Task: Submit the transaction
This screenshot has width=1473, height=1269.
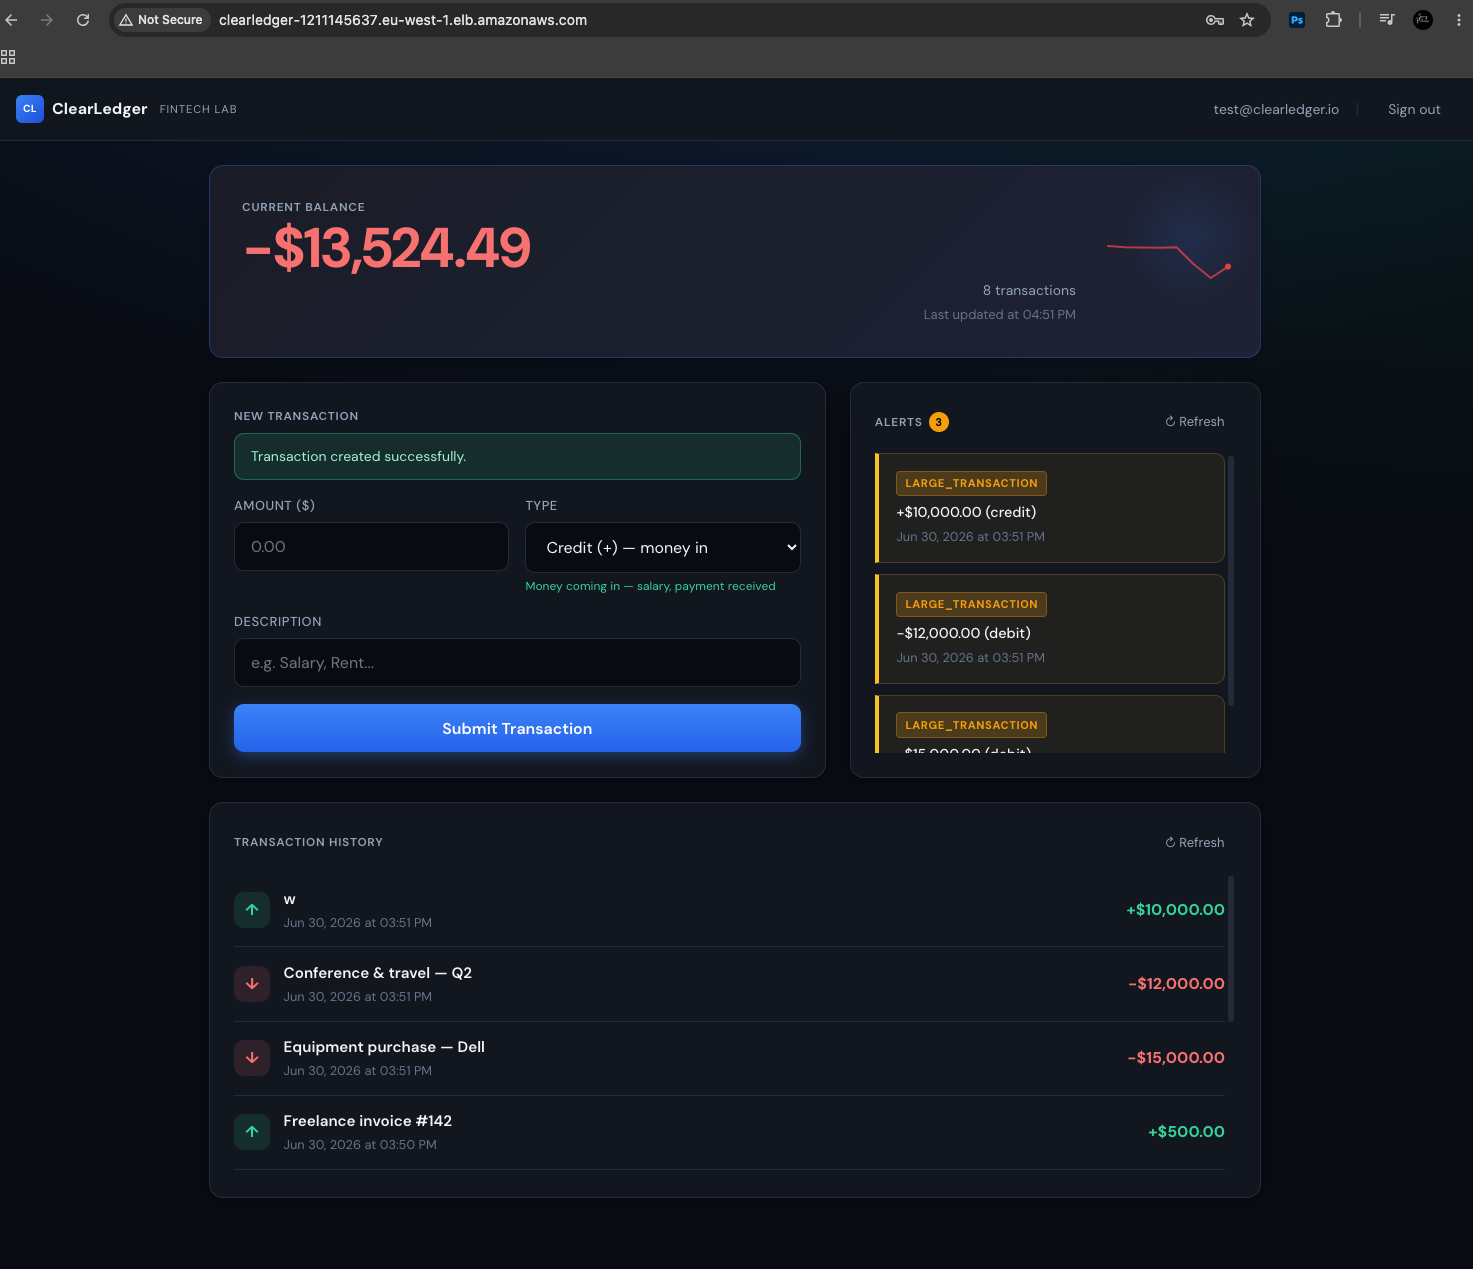Action: pyautogui.click(x=517, y=728)
